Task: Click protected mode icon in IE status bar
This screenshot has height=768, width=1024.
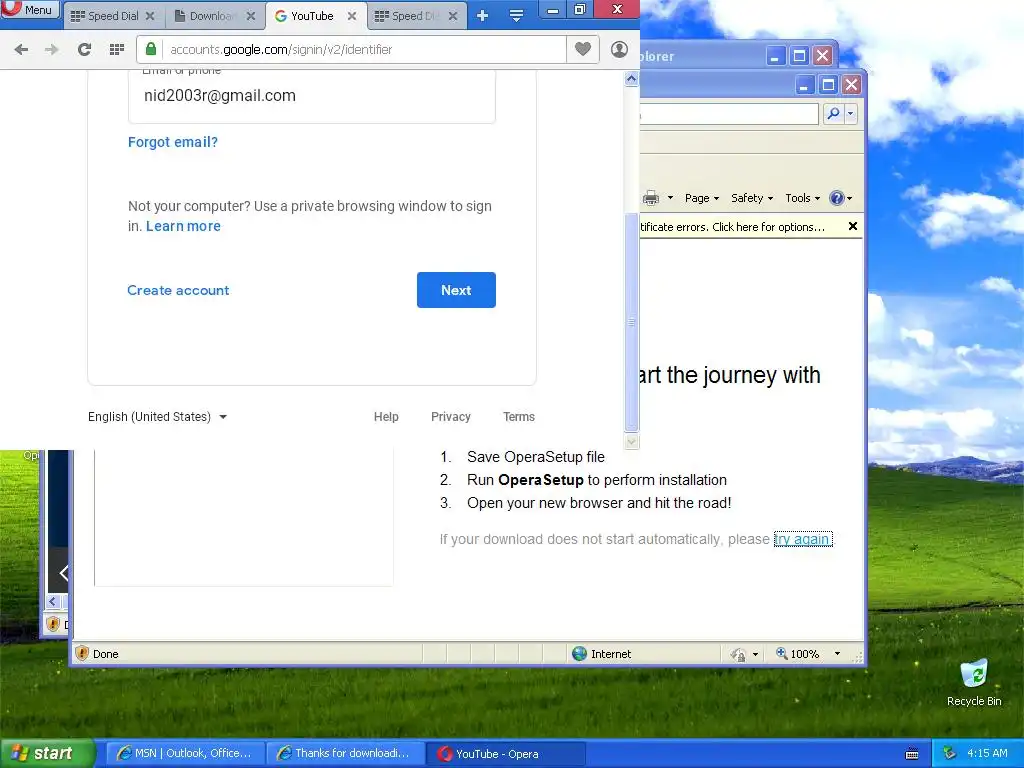Action: (738, 654)
